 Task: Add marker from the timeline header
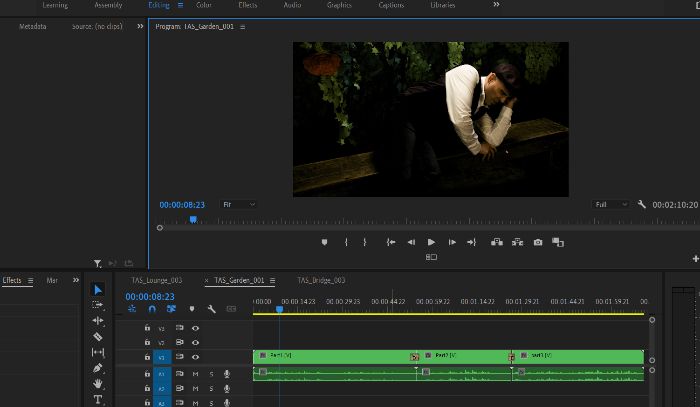coord(192,309)
